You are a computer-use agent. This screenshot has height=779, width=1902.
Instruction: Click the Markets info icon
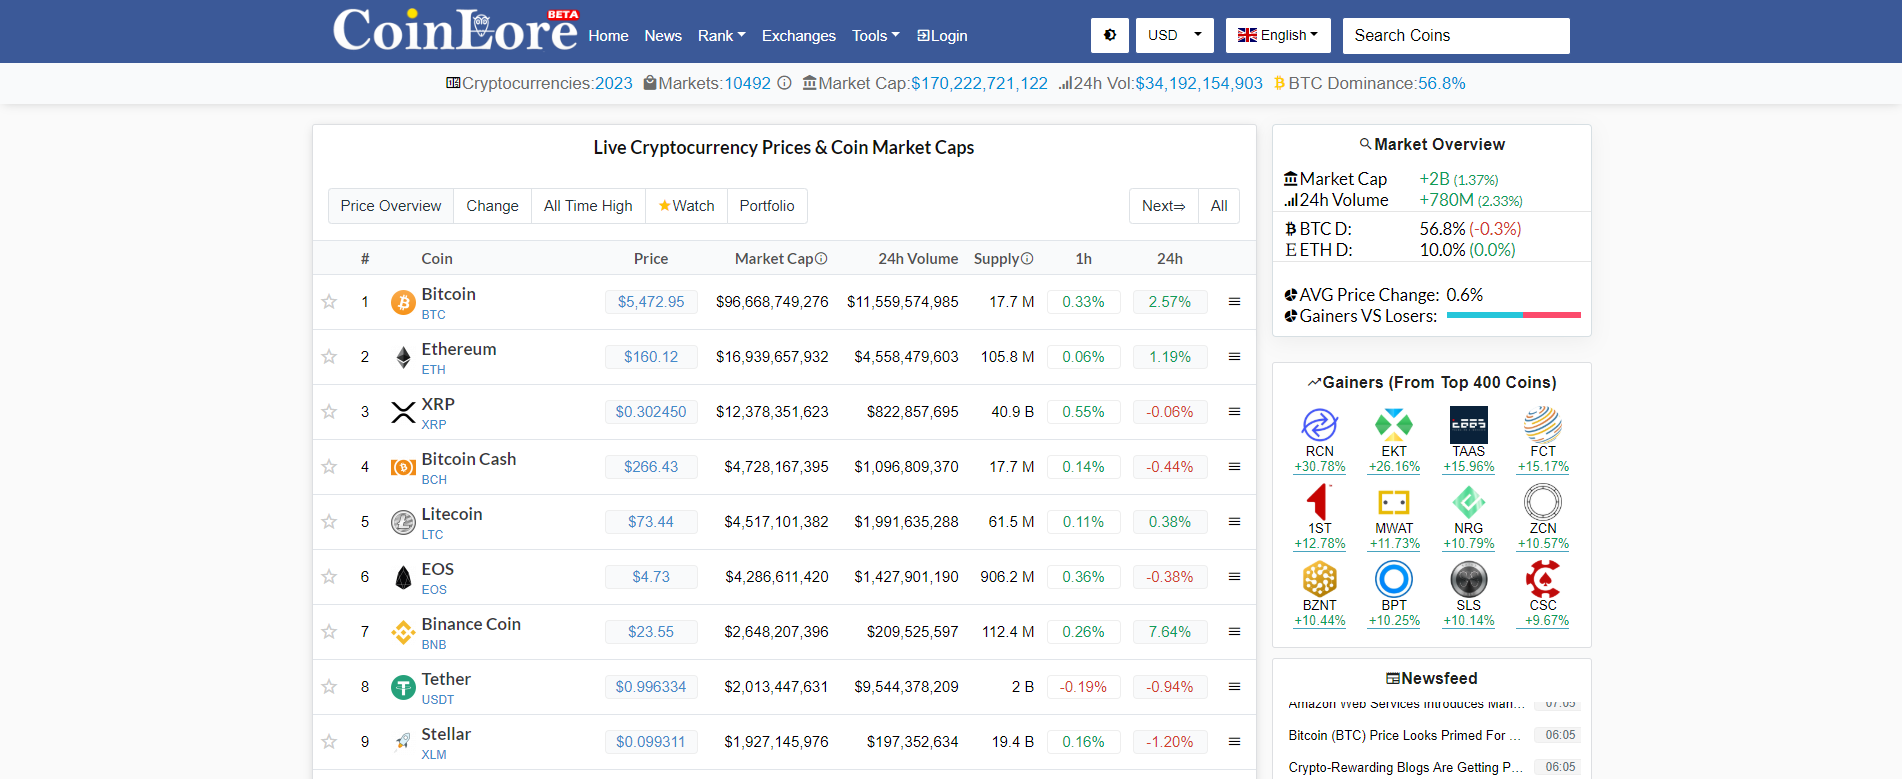coord(785,83)
